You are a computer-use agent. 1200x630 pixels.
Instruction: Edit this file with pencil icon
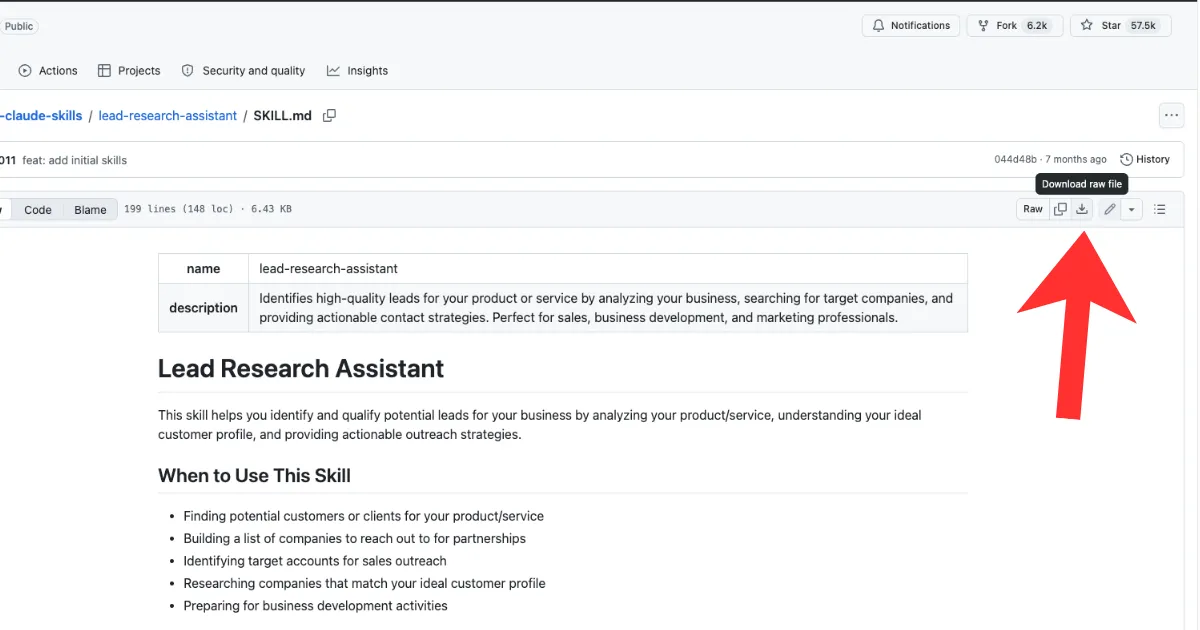click(x=1109, y=209)
